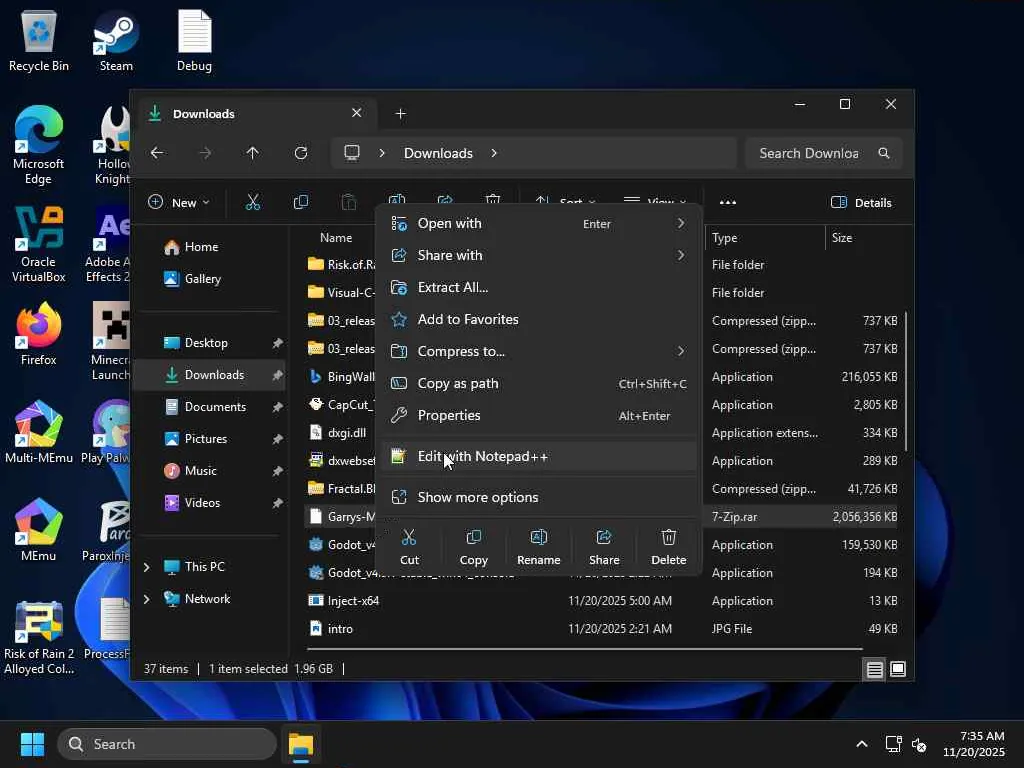The width and height of the screenshot is (1024, 768).
Task: Switch to large thumbnails view toggle
Action: (898, 669)
